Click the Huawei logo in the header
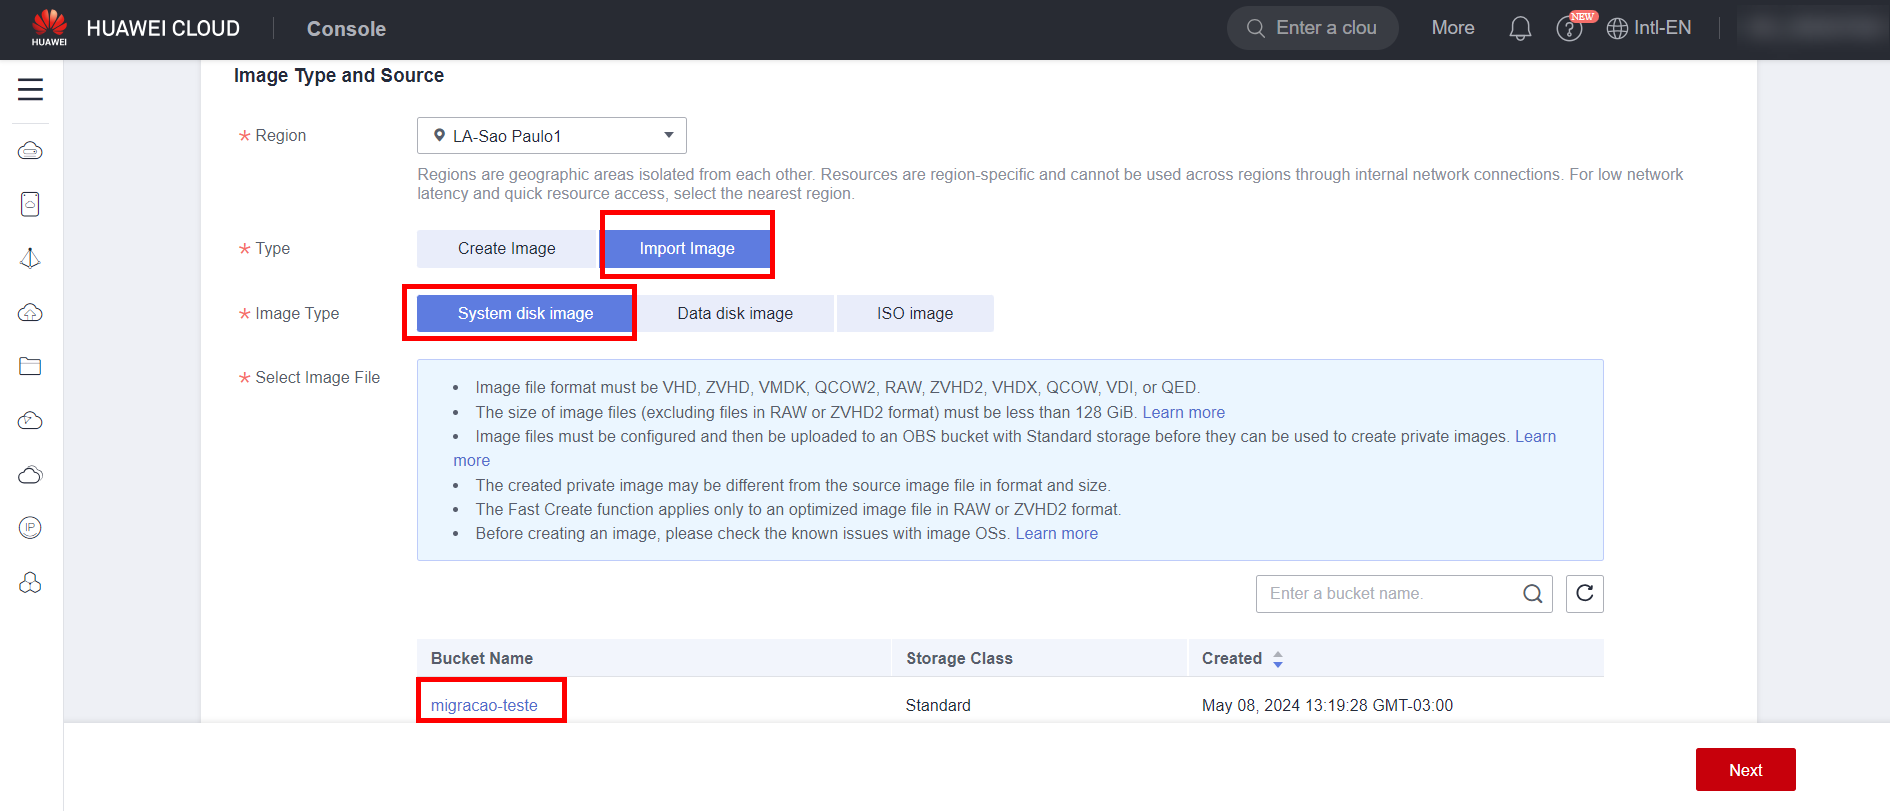Image resolution: width=1890 pixels, height=811 pixels. [49, 28]
